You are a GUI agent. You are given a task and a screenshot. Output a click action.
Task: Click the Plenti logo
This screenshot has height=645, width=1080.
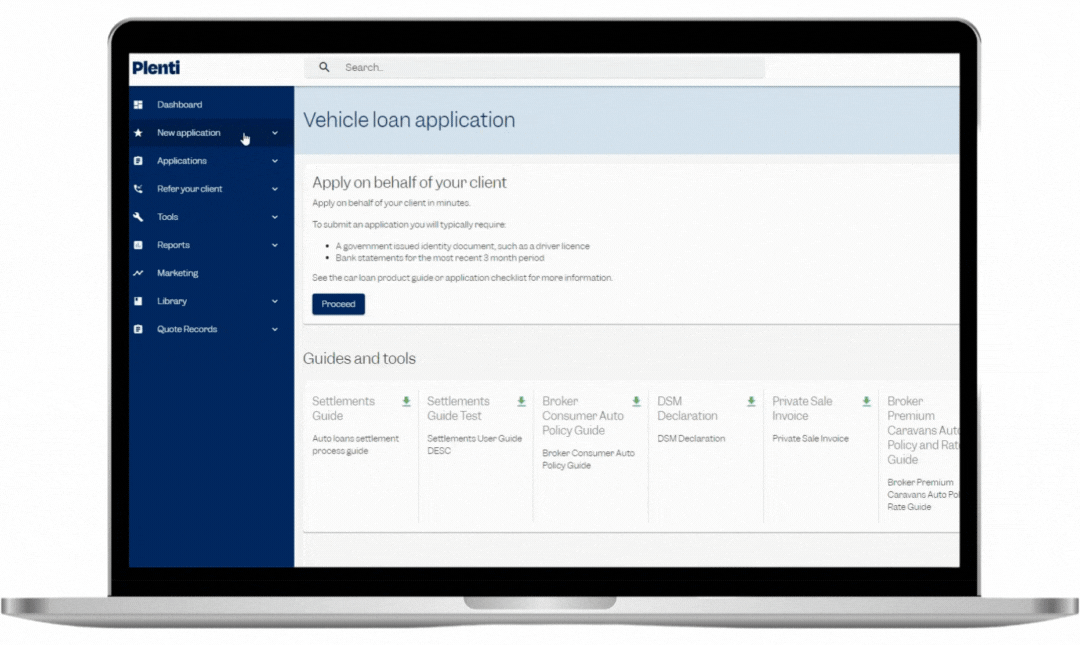pyautogui.click(x=156, y=68)
